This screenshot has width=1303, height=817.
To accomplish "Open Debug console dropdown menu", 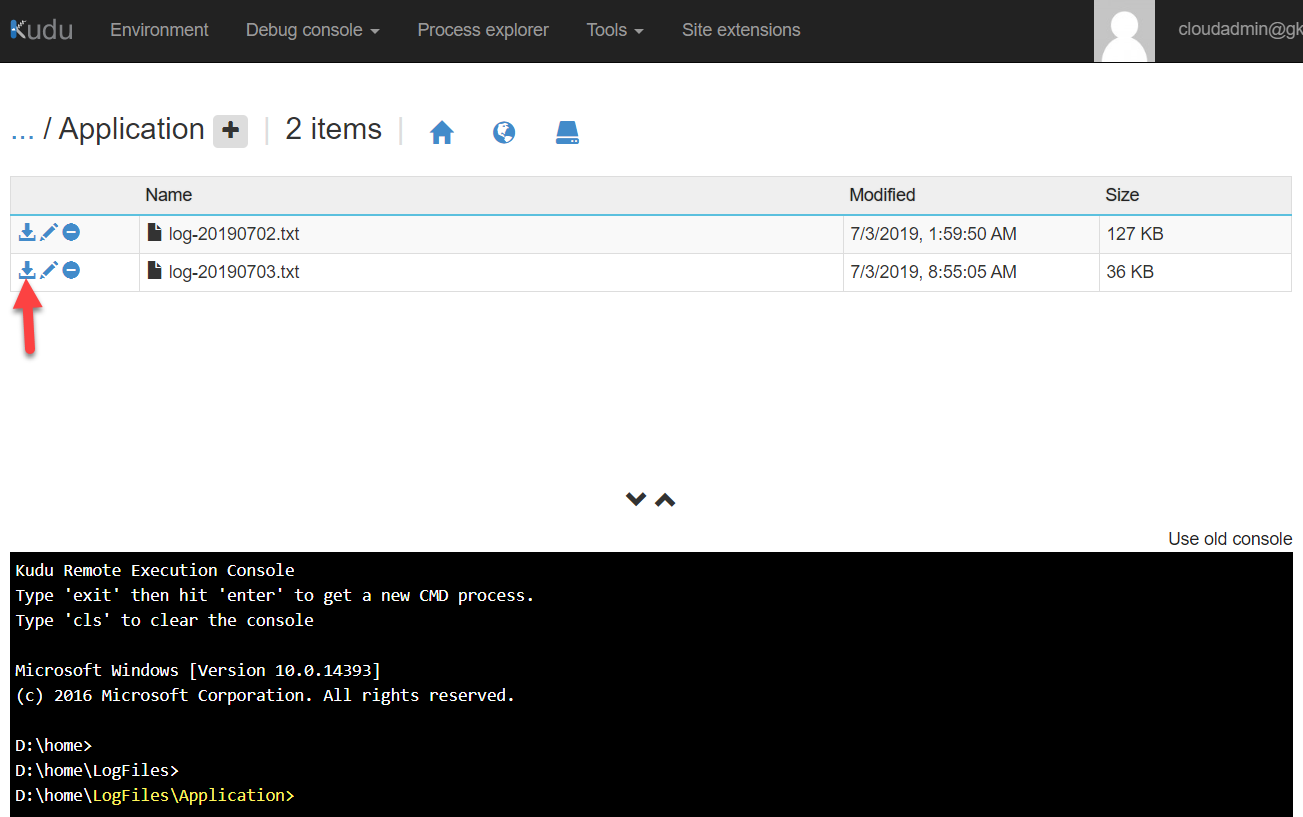I will coord(312,30).
